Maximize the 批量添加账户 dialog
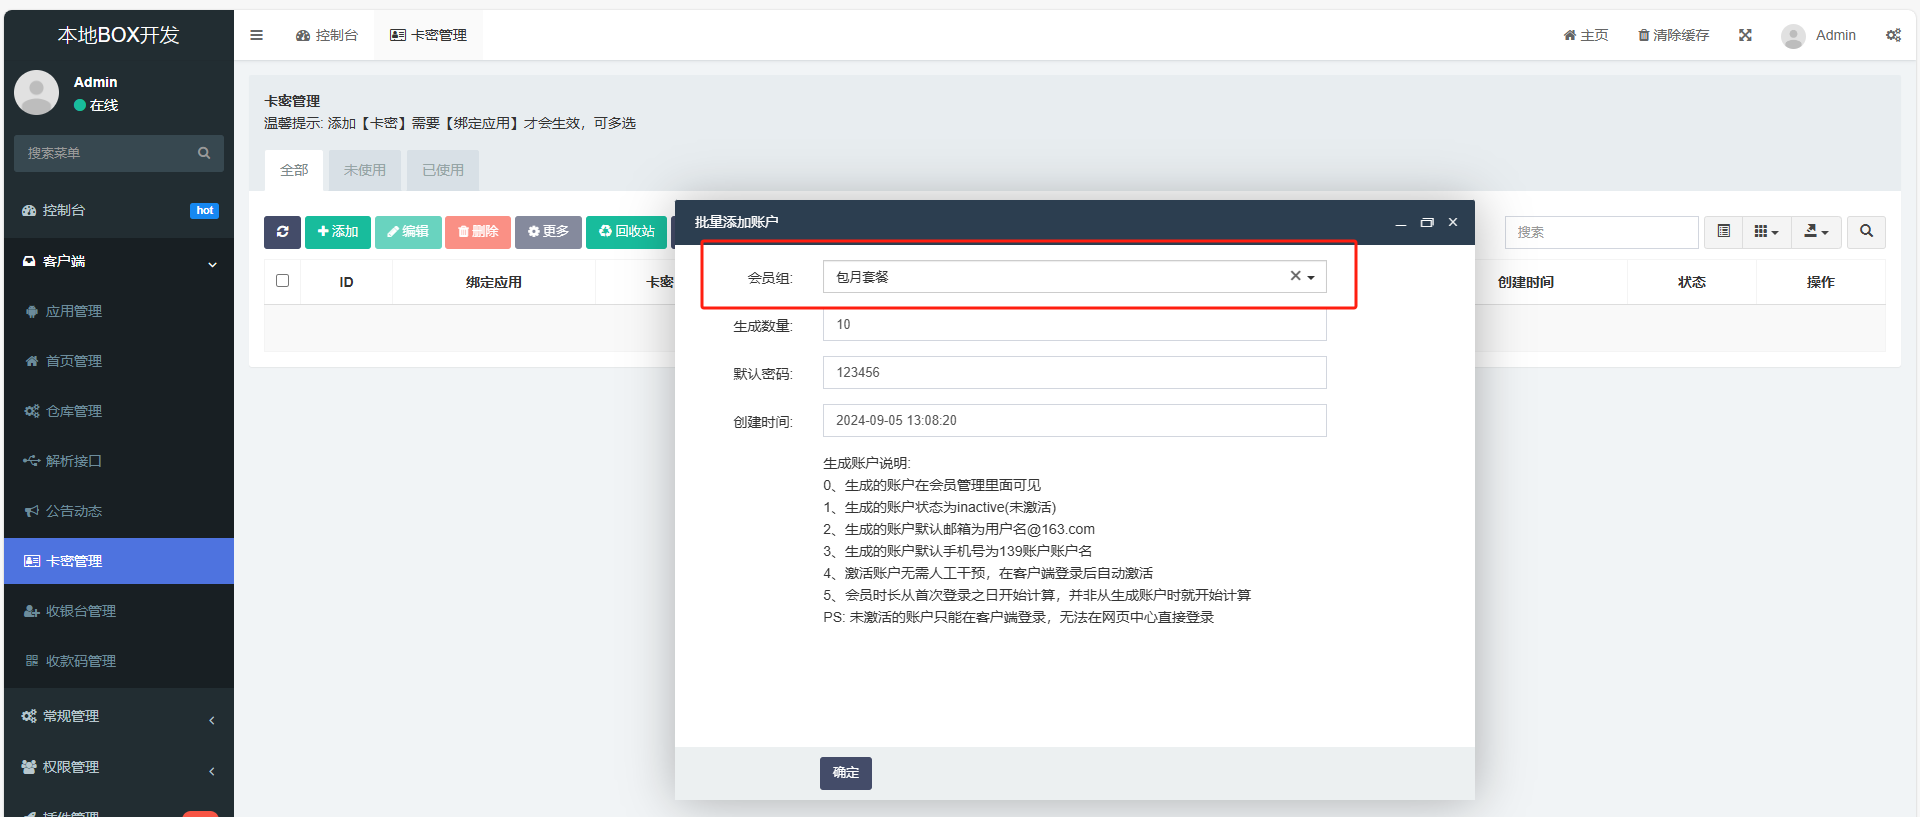This screenshot has height=817, width=1920. click(1427, 222)
